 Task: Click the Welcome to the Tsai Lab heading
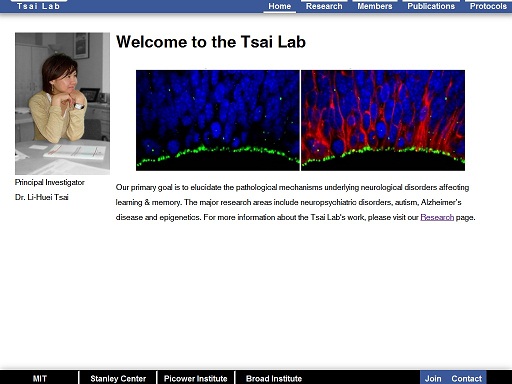211,42
